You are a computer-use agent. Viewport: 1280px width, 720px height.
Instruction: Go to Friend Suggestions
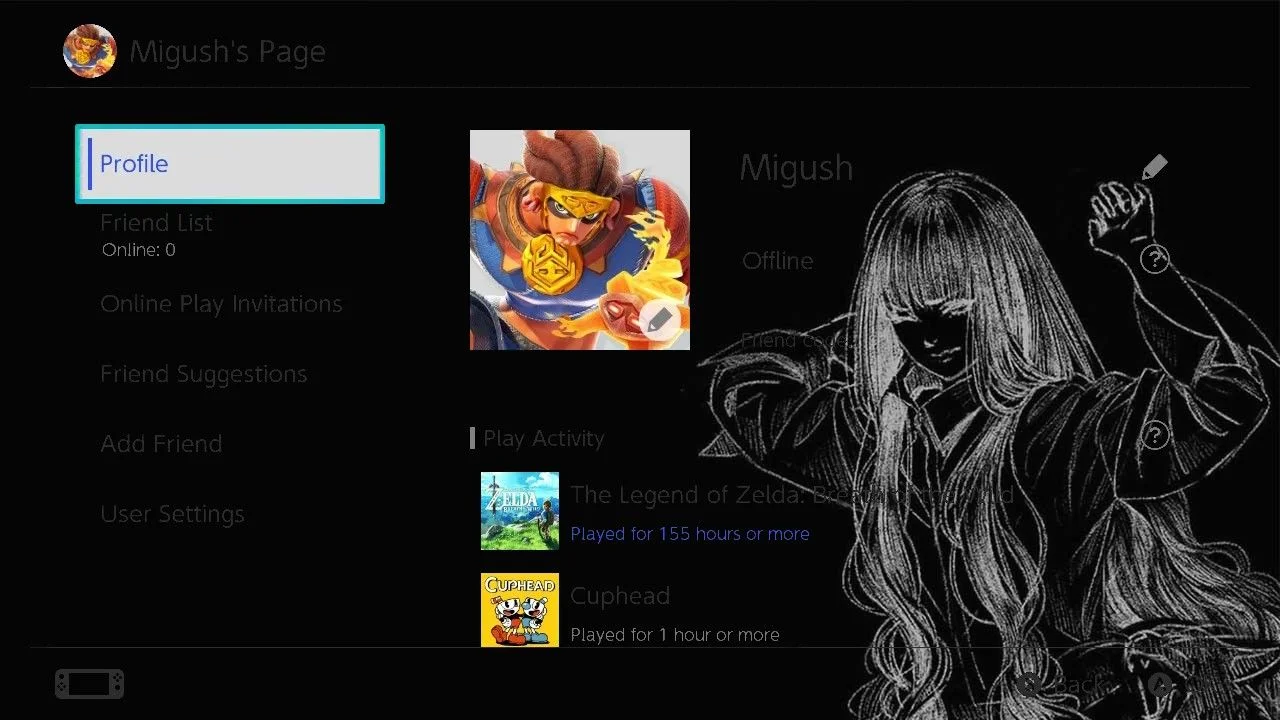204,374
